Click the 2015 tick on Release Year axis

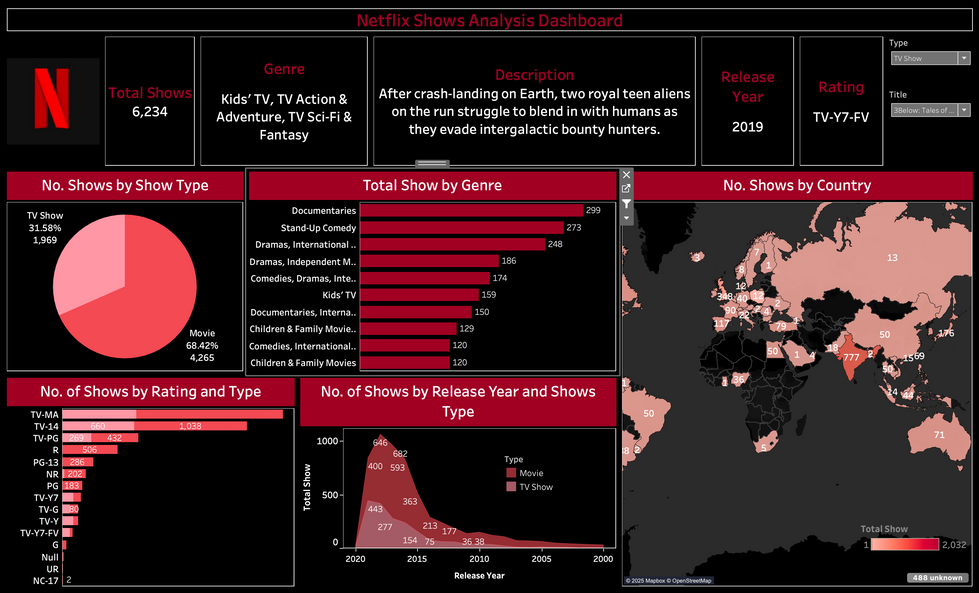(x=417, y=559)
